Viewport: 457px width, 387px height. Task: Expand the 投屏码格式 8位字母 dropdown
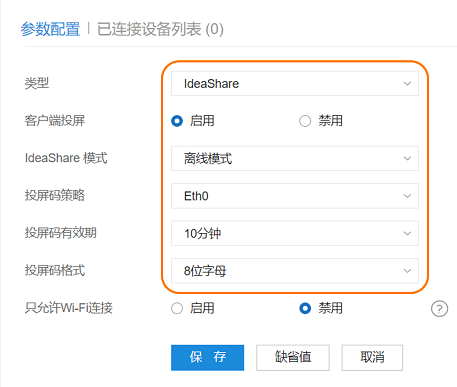[x=295, y=271]
